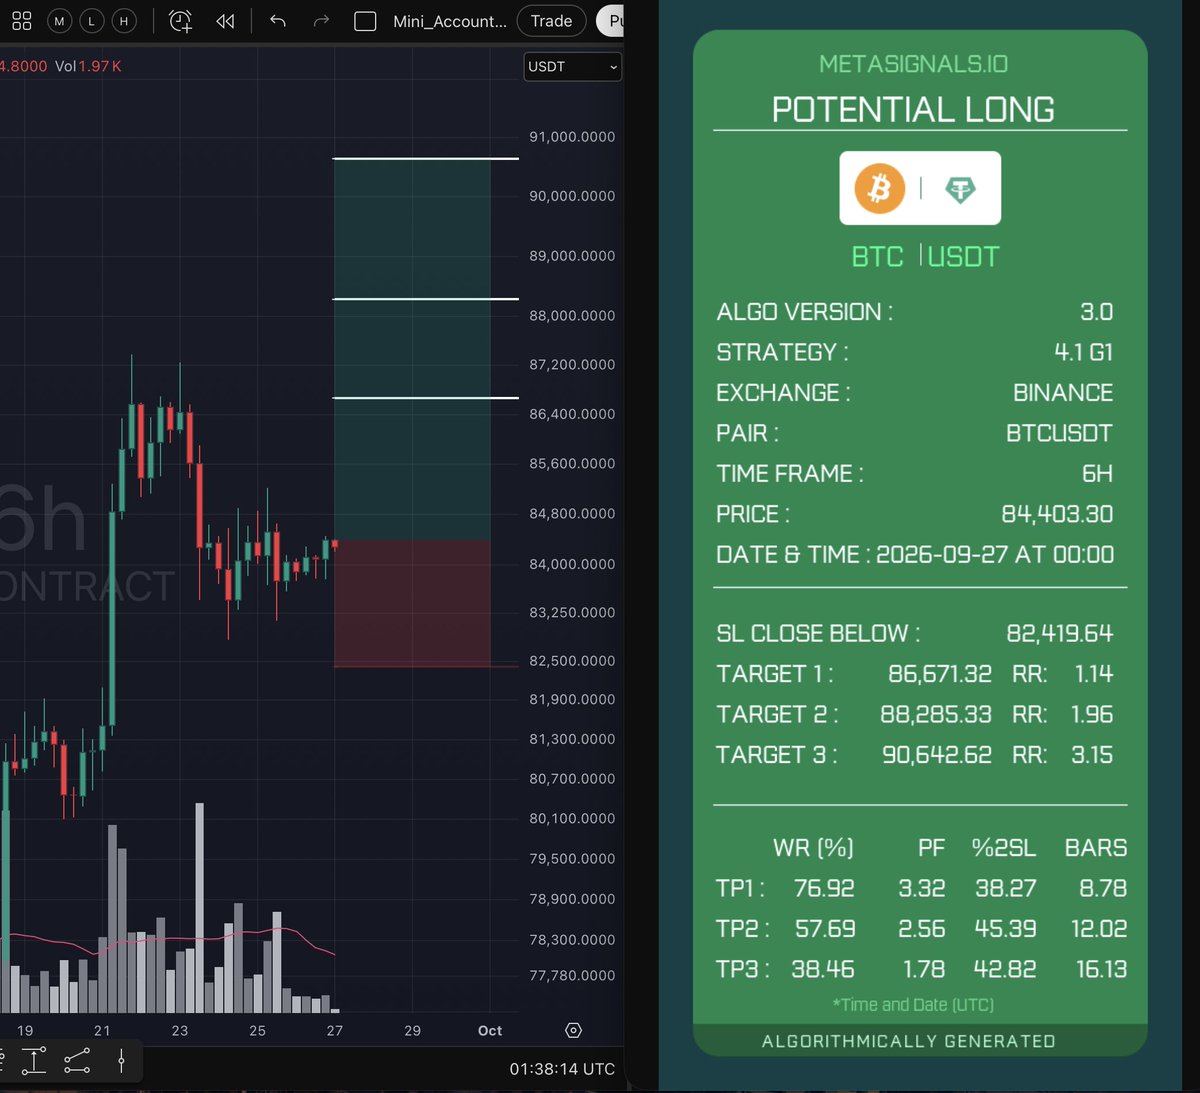1200x1093 pixels.
Task: Create an alert with the alarm-clock icon
Action: pyautogui.click(x=180, y=21)
